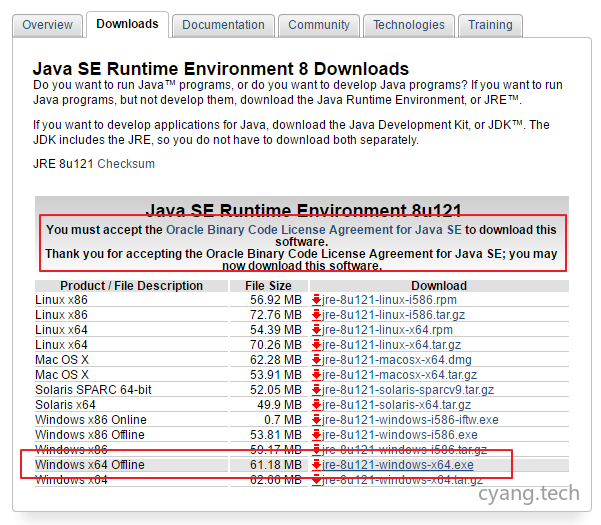Viewport: 601px width, 525px height.
Task: Open the JRE 8u121 Checksum link
Action: tap(126, 164)
